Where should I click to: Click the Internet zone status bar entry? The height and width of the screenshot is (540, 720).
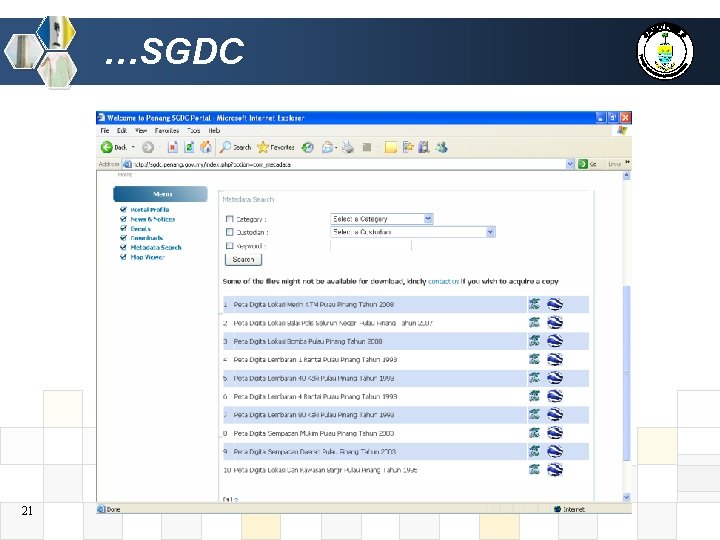coord(569,509)
